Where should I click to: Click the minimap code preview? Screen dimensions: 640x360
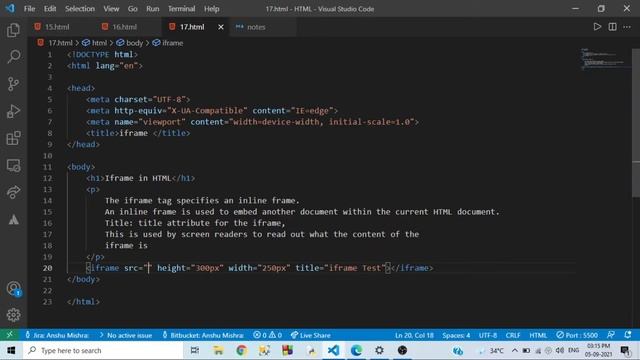(606, 59)
